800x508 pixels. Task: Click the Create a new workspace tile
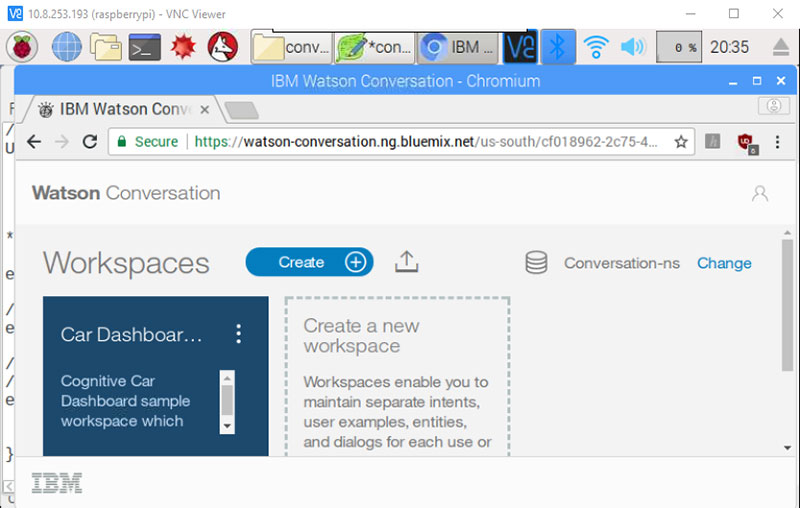(397, 376)
